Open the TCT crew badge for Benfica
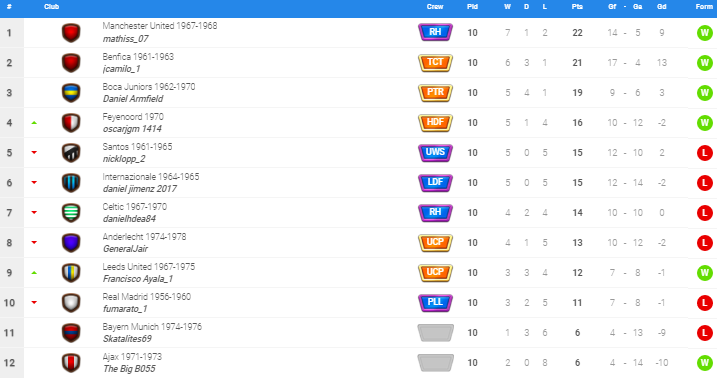 pos(435,63)
